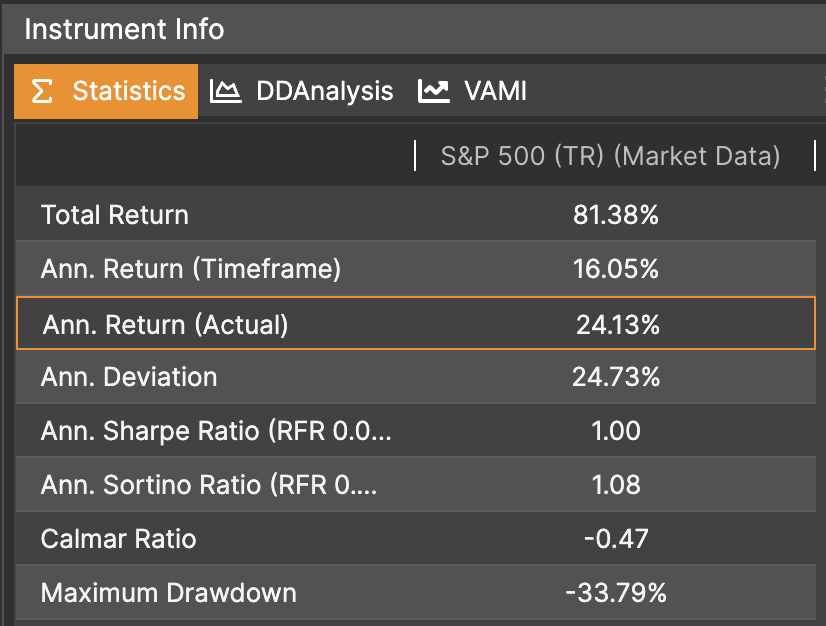Viewport: 826px width, 626px height.
Task: Click the VAMI line chart icon
Action: pos(434,92)
